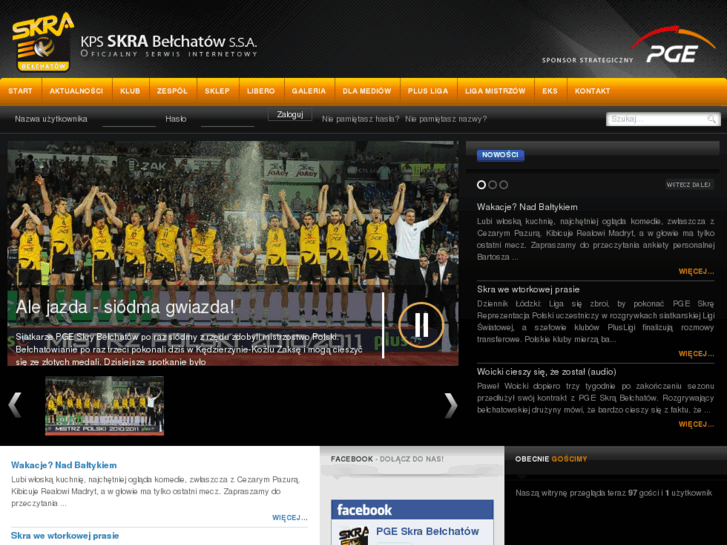This screenshot has width=727, height=545.
Task: Click WIĘCEJ under Skra we wtorkowej prasie news
Action: point(696,354)
